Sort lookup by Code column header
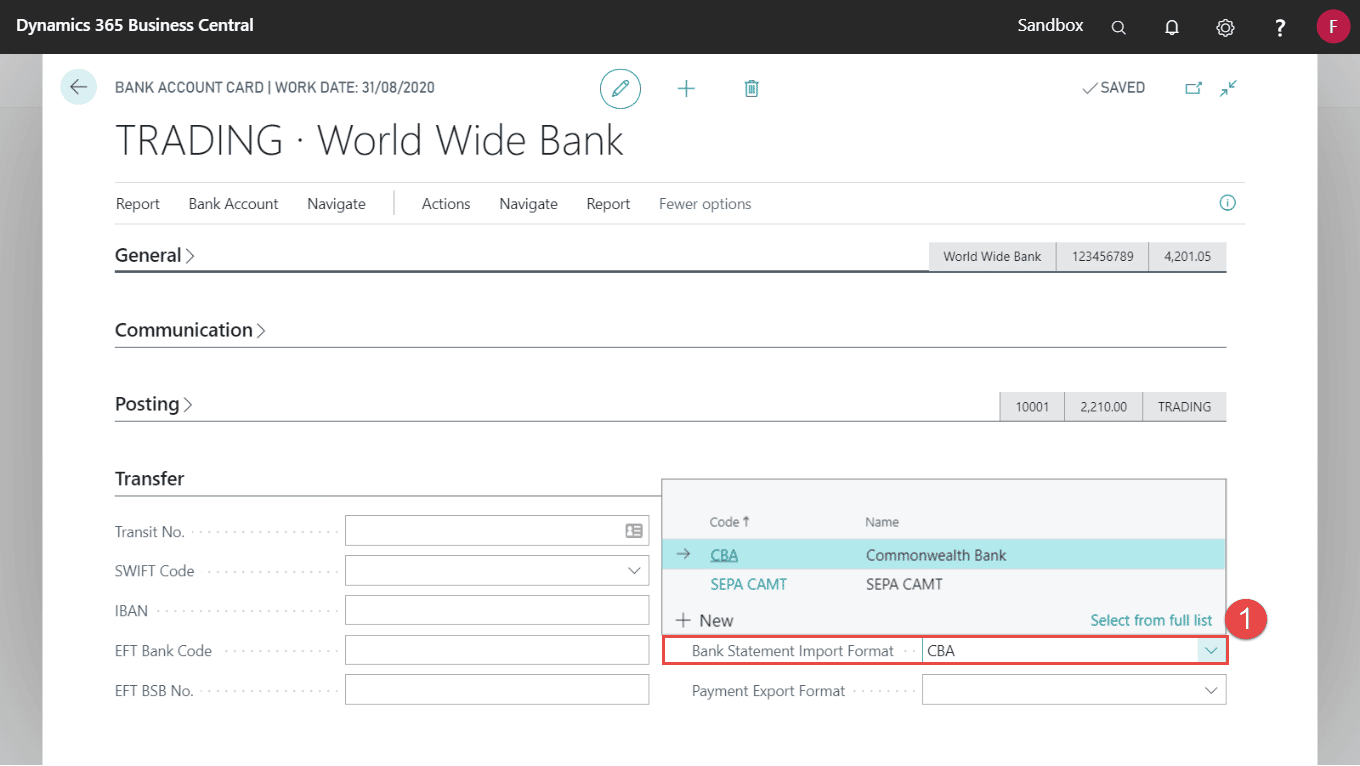 tap(729, 522)
